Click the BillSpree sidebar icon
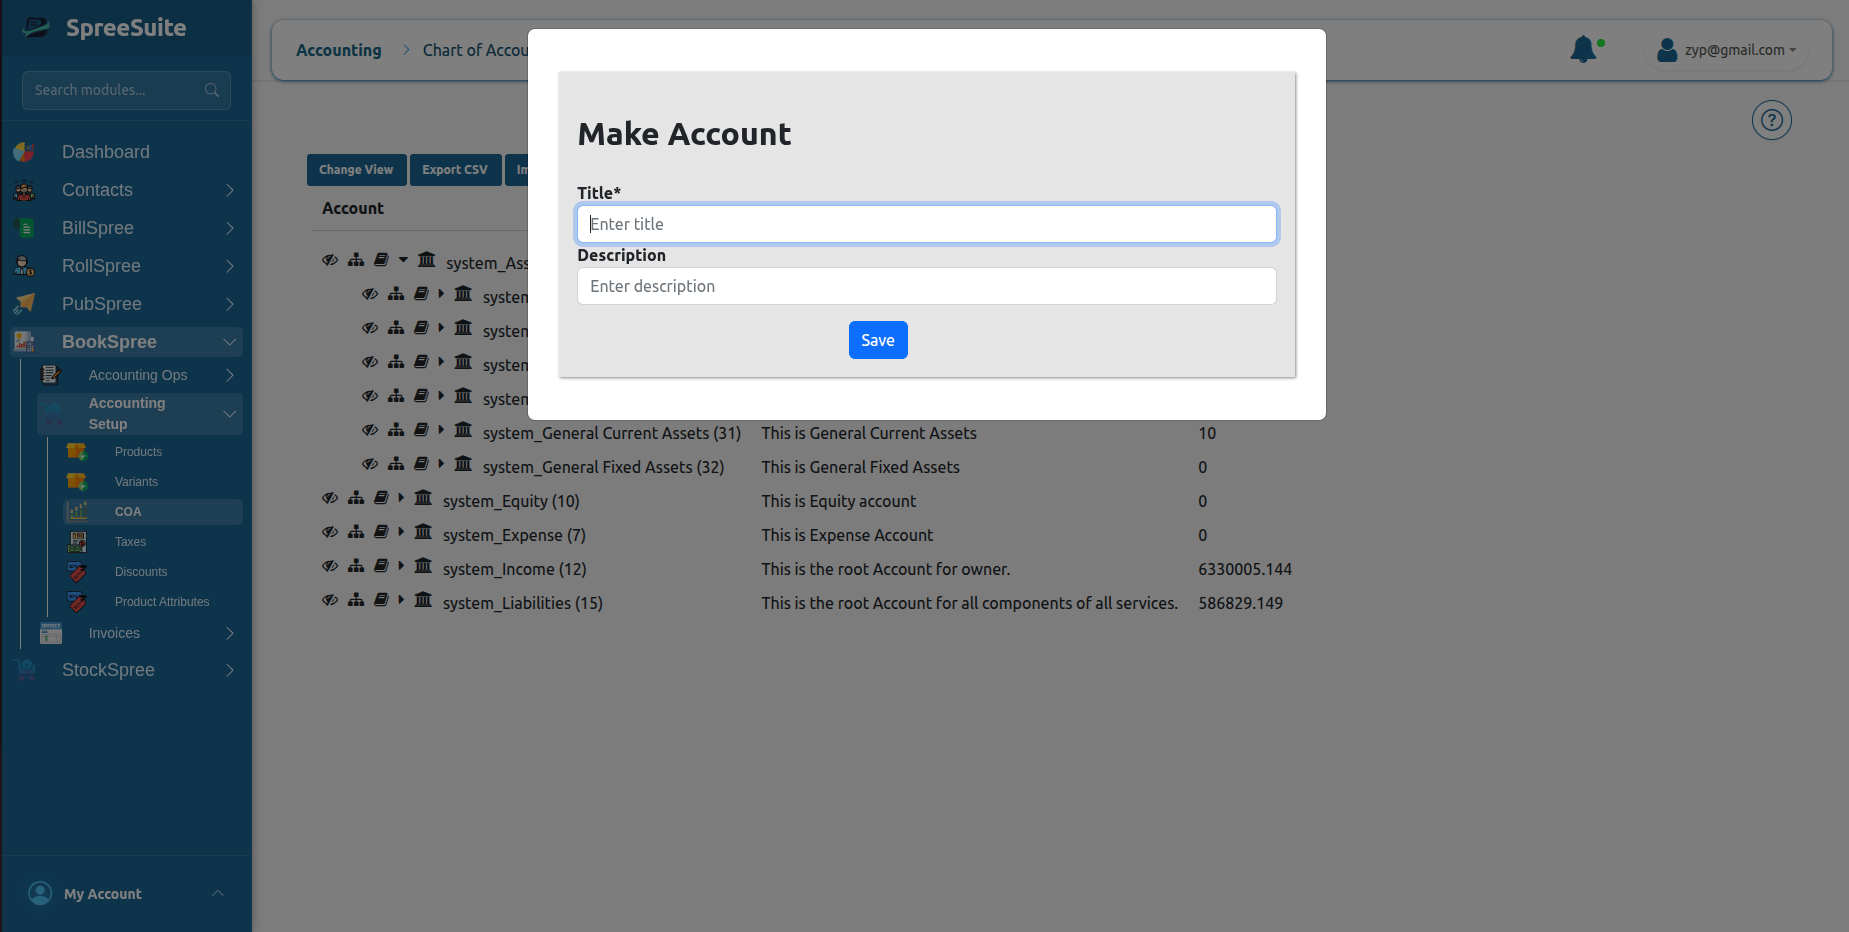The image size is (1849, 932). 25,228
